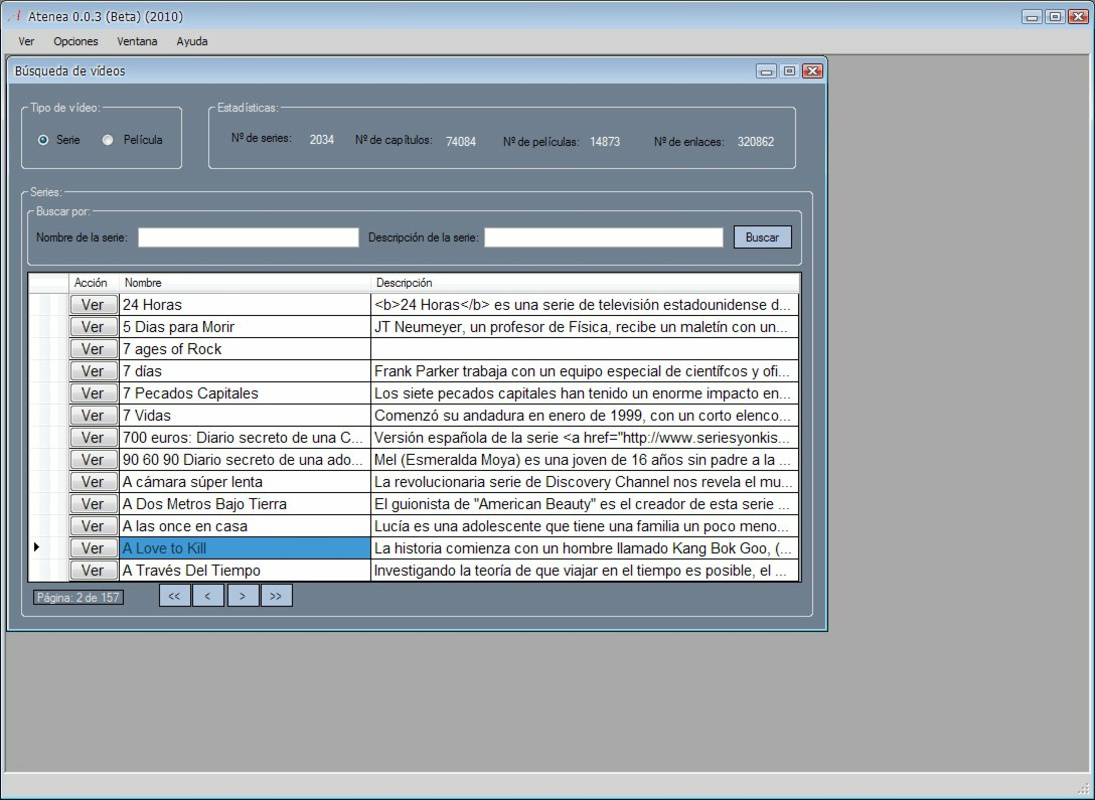1095x800 pixels.
Task: Select the 'A las once en casa' name cell
Action: click(x=244, y=526)
